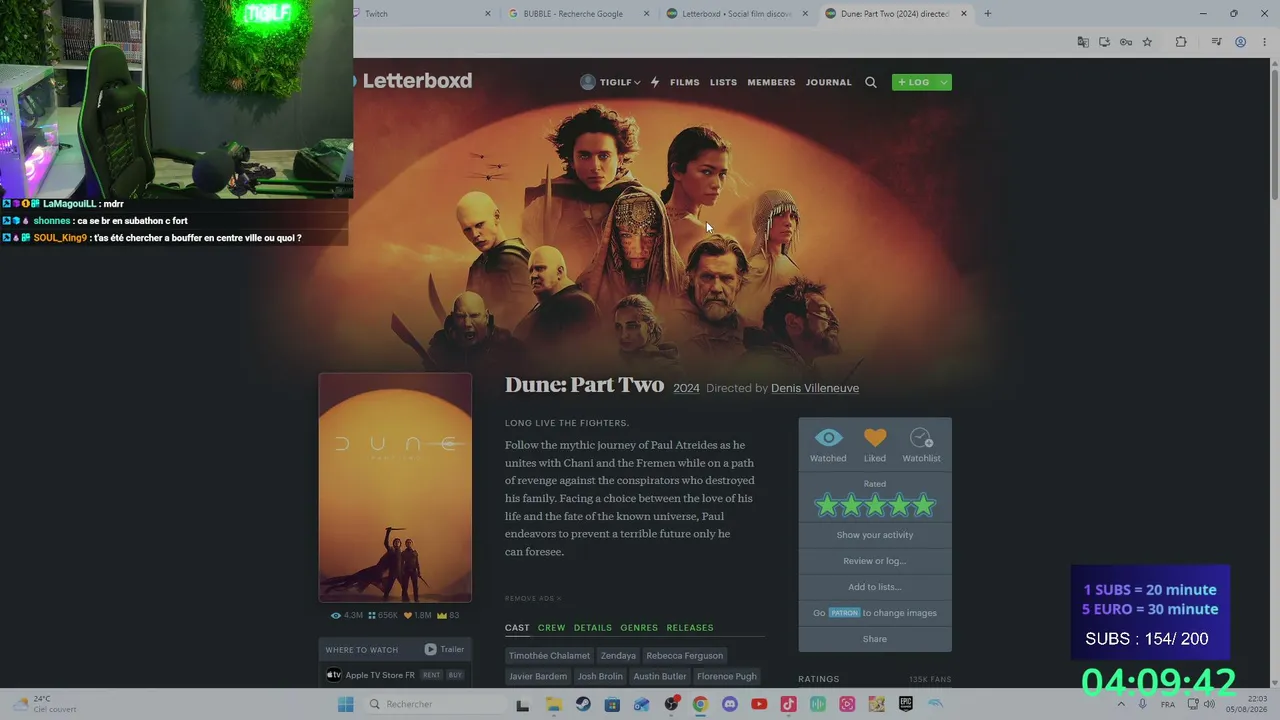The width and height of the screenshot is (1280, 720).
Task: Switch to the CREW tab
Action: click(552, 628)
